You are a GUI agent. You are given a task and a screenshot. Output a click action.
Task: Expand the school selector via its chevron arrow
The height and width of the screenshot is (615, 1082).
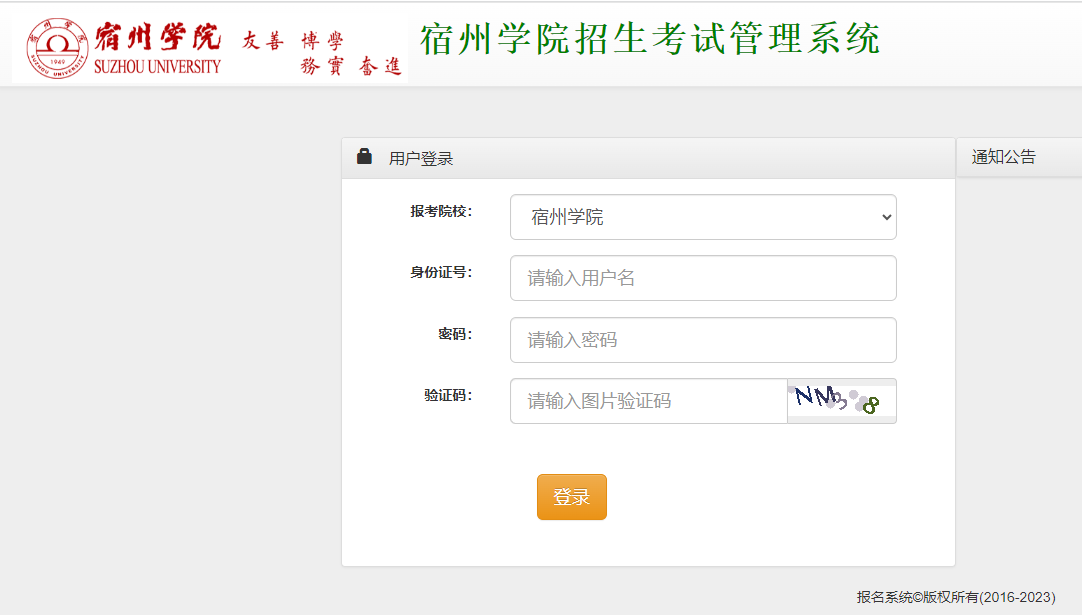tap(884, 217)
